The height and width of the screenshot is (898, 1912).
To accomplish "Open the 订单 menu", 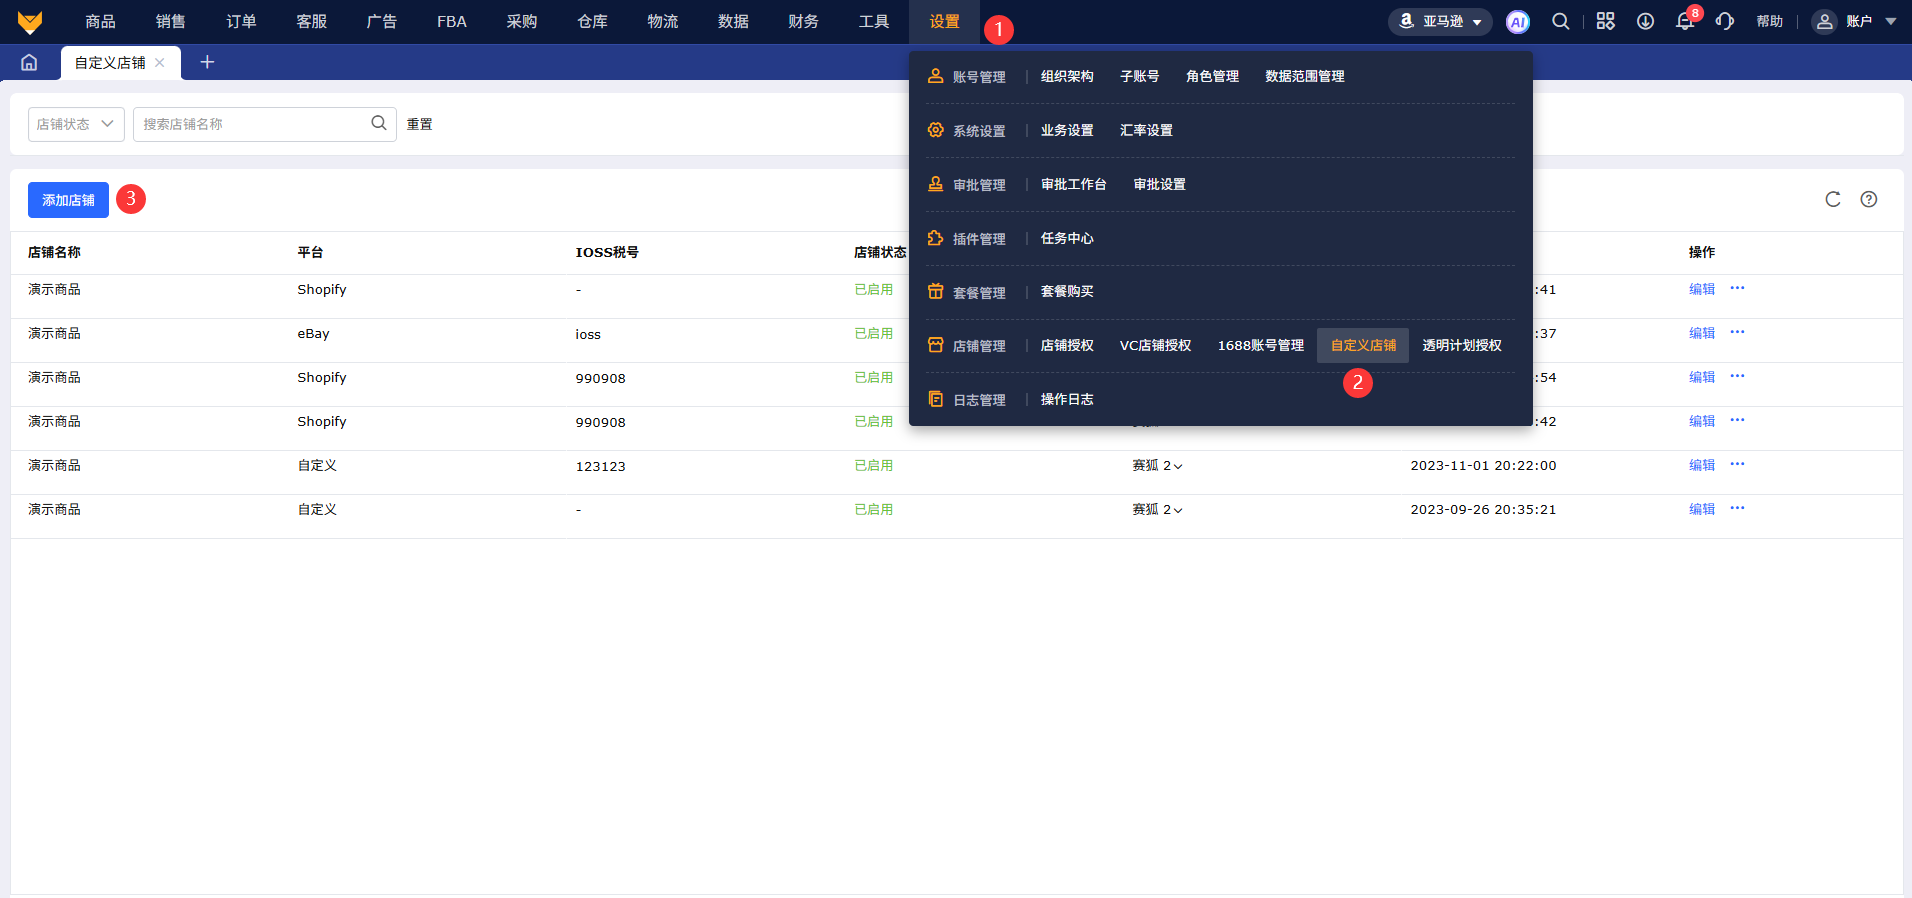I will [241, 21].
